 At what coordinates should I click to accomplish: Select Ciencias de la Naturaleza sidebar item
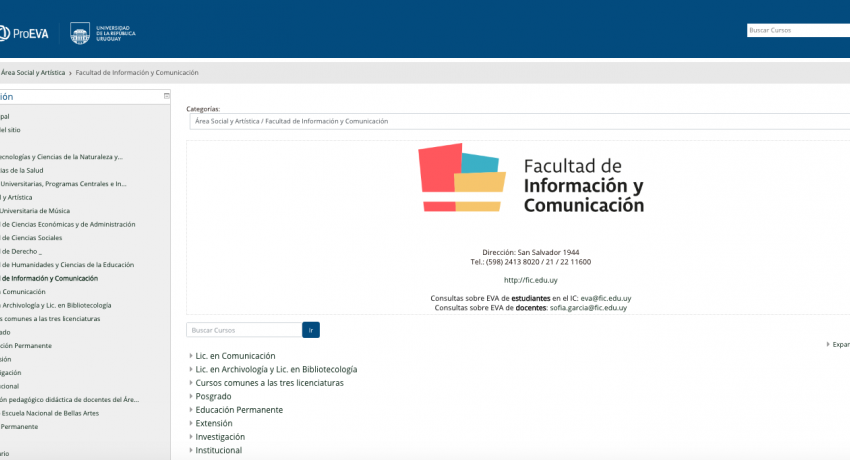(61, 157)
